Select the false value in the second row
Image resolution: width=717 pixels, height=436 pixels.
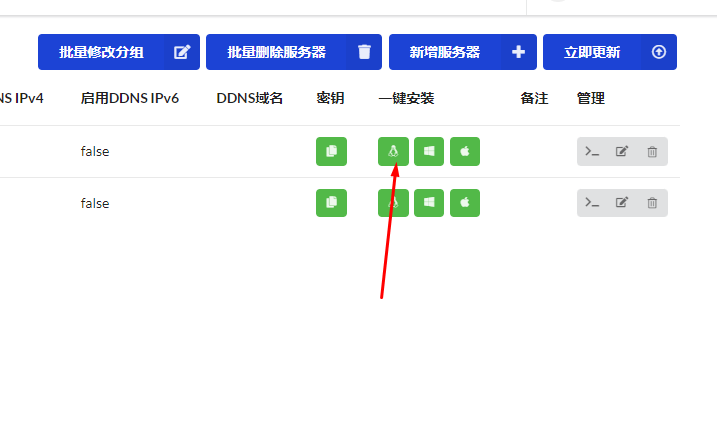click(x=95, y=203)
